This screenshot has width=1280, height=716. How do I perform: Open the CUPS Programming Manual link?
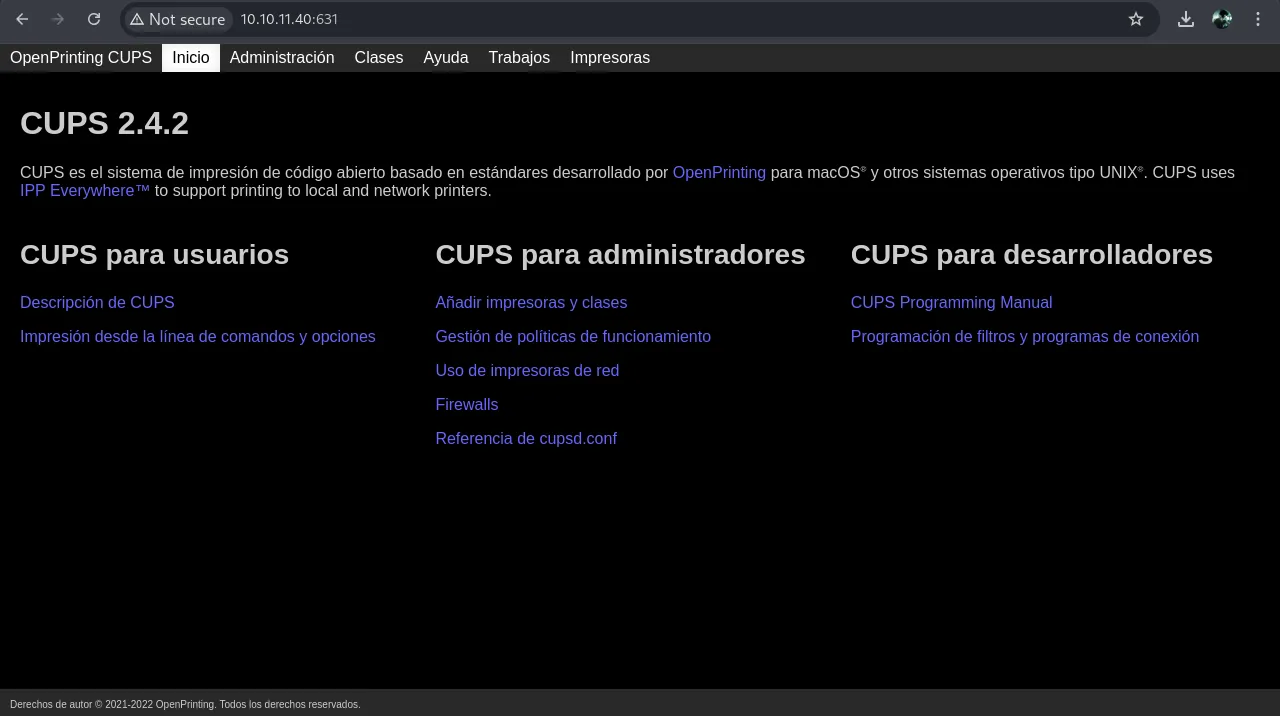951,302
